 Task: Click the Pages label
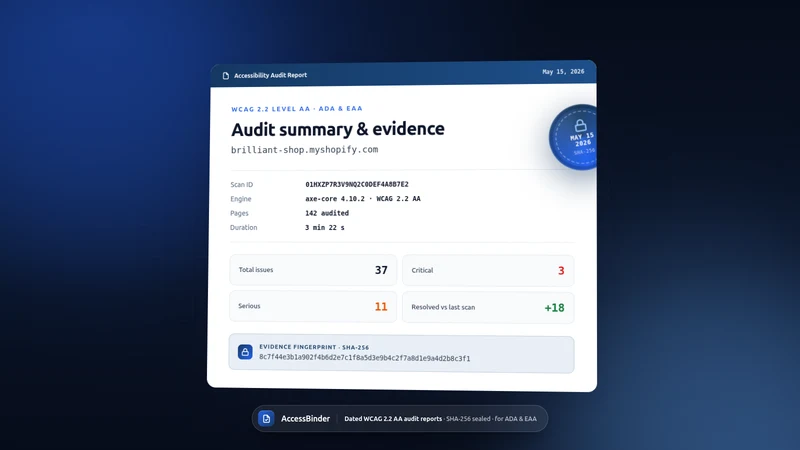pos(239,213)
